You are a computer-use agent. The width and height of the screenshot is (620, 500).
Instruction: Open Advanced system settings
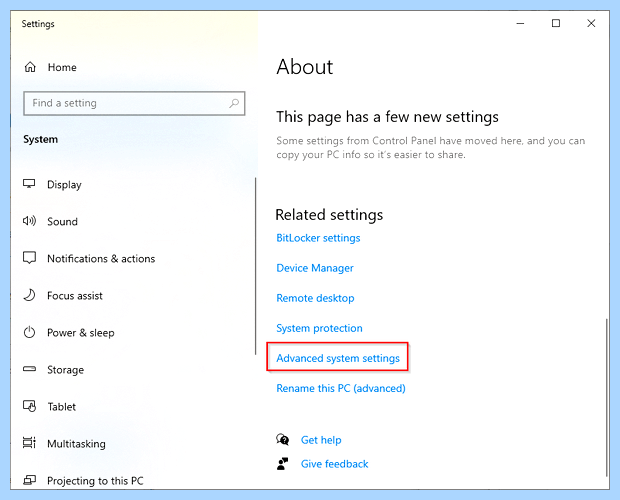338,358
